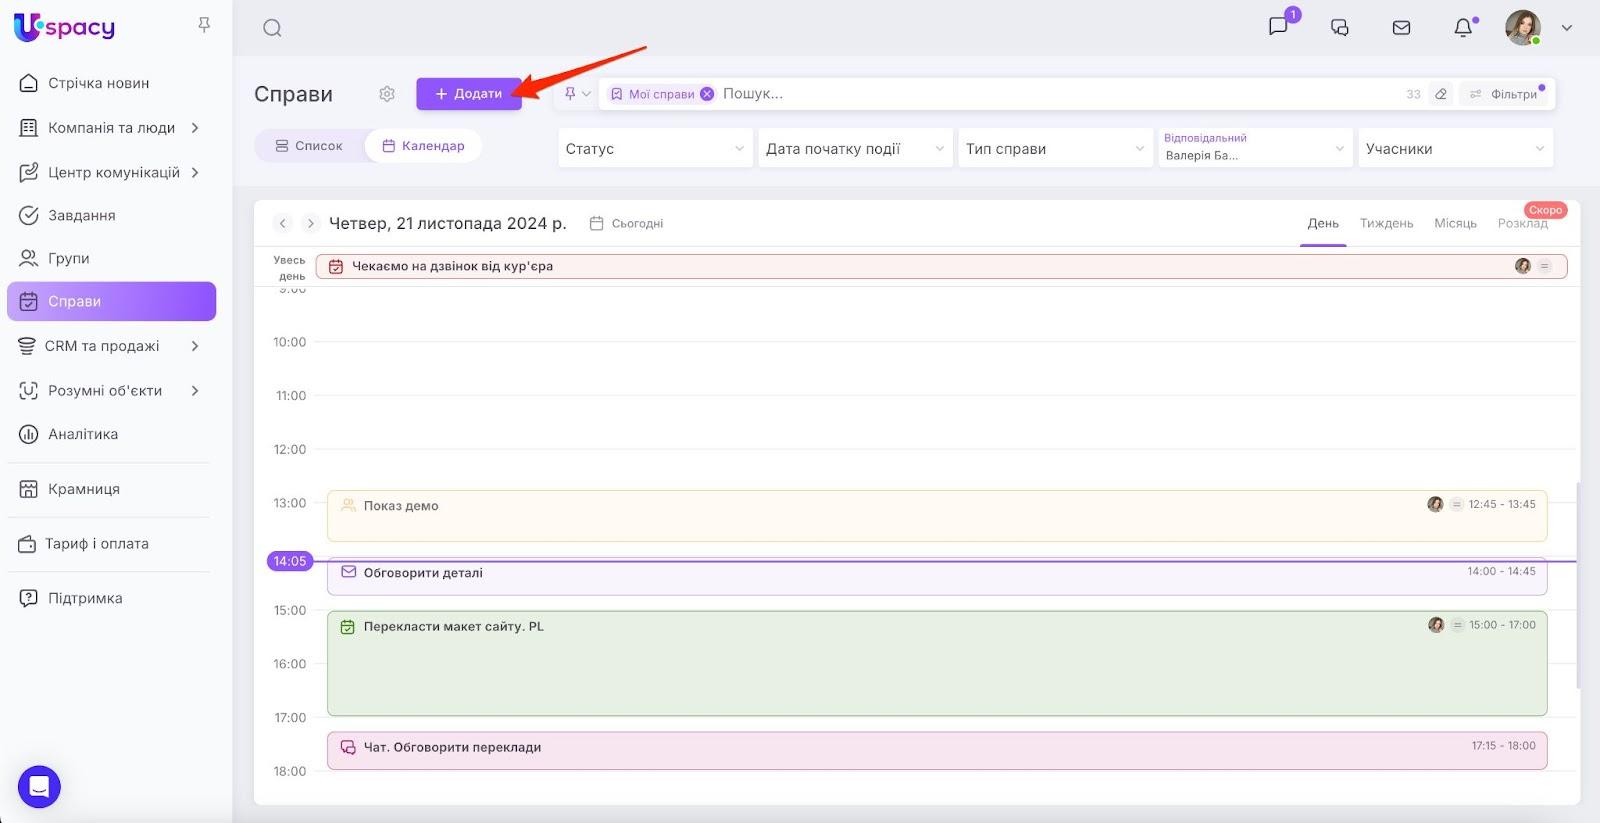Open the chat icon with badge 1
The image size is (1600, 823).
coord(1278,27)
